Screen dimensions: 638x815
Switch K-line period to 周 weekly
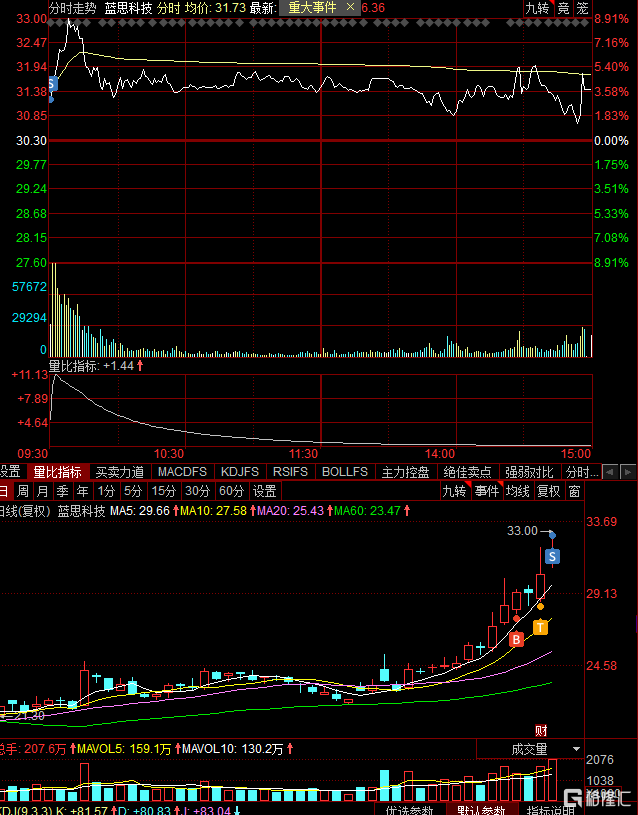click(23, 491)
